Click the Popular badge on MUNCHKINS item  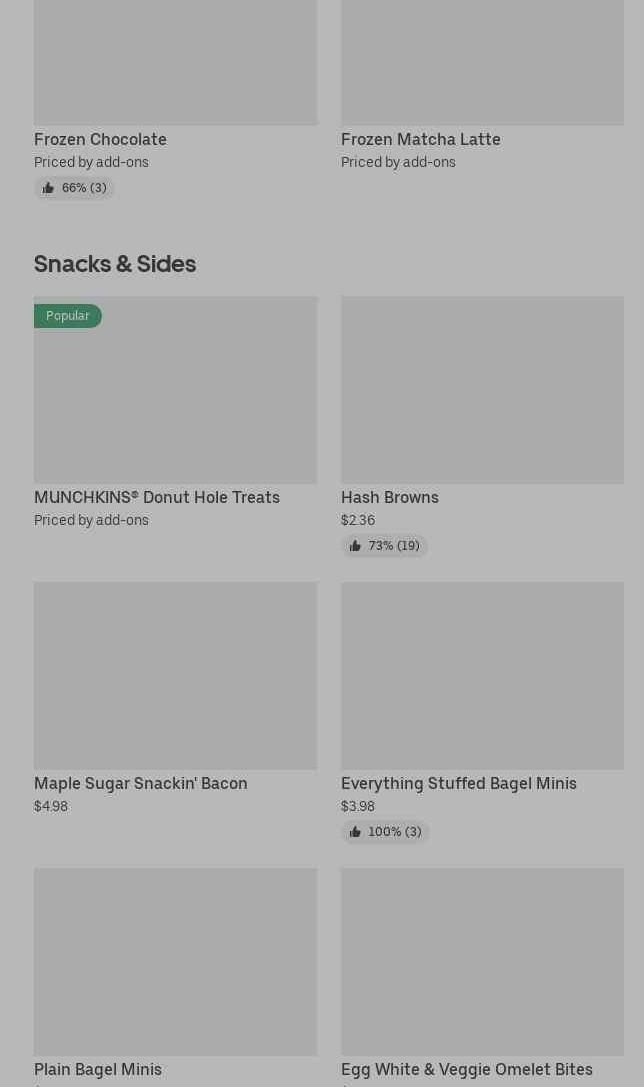68,316
